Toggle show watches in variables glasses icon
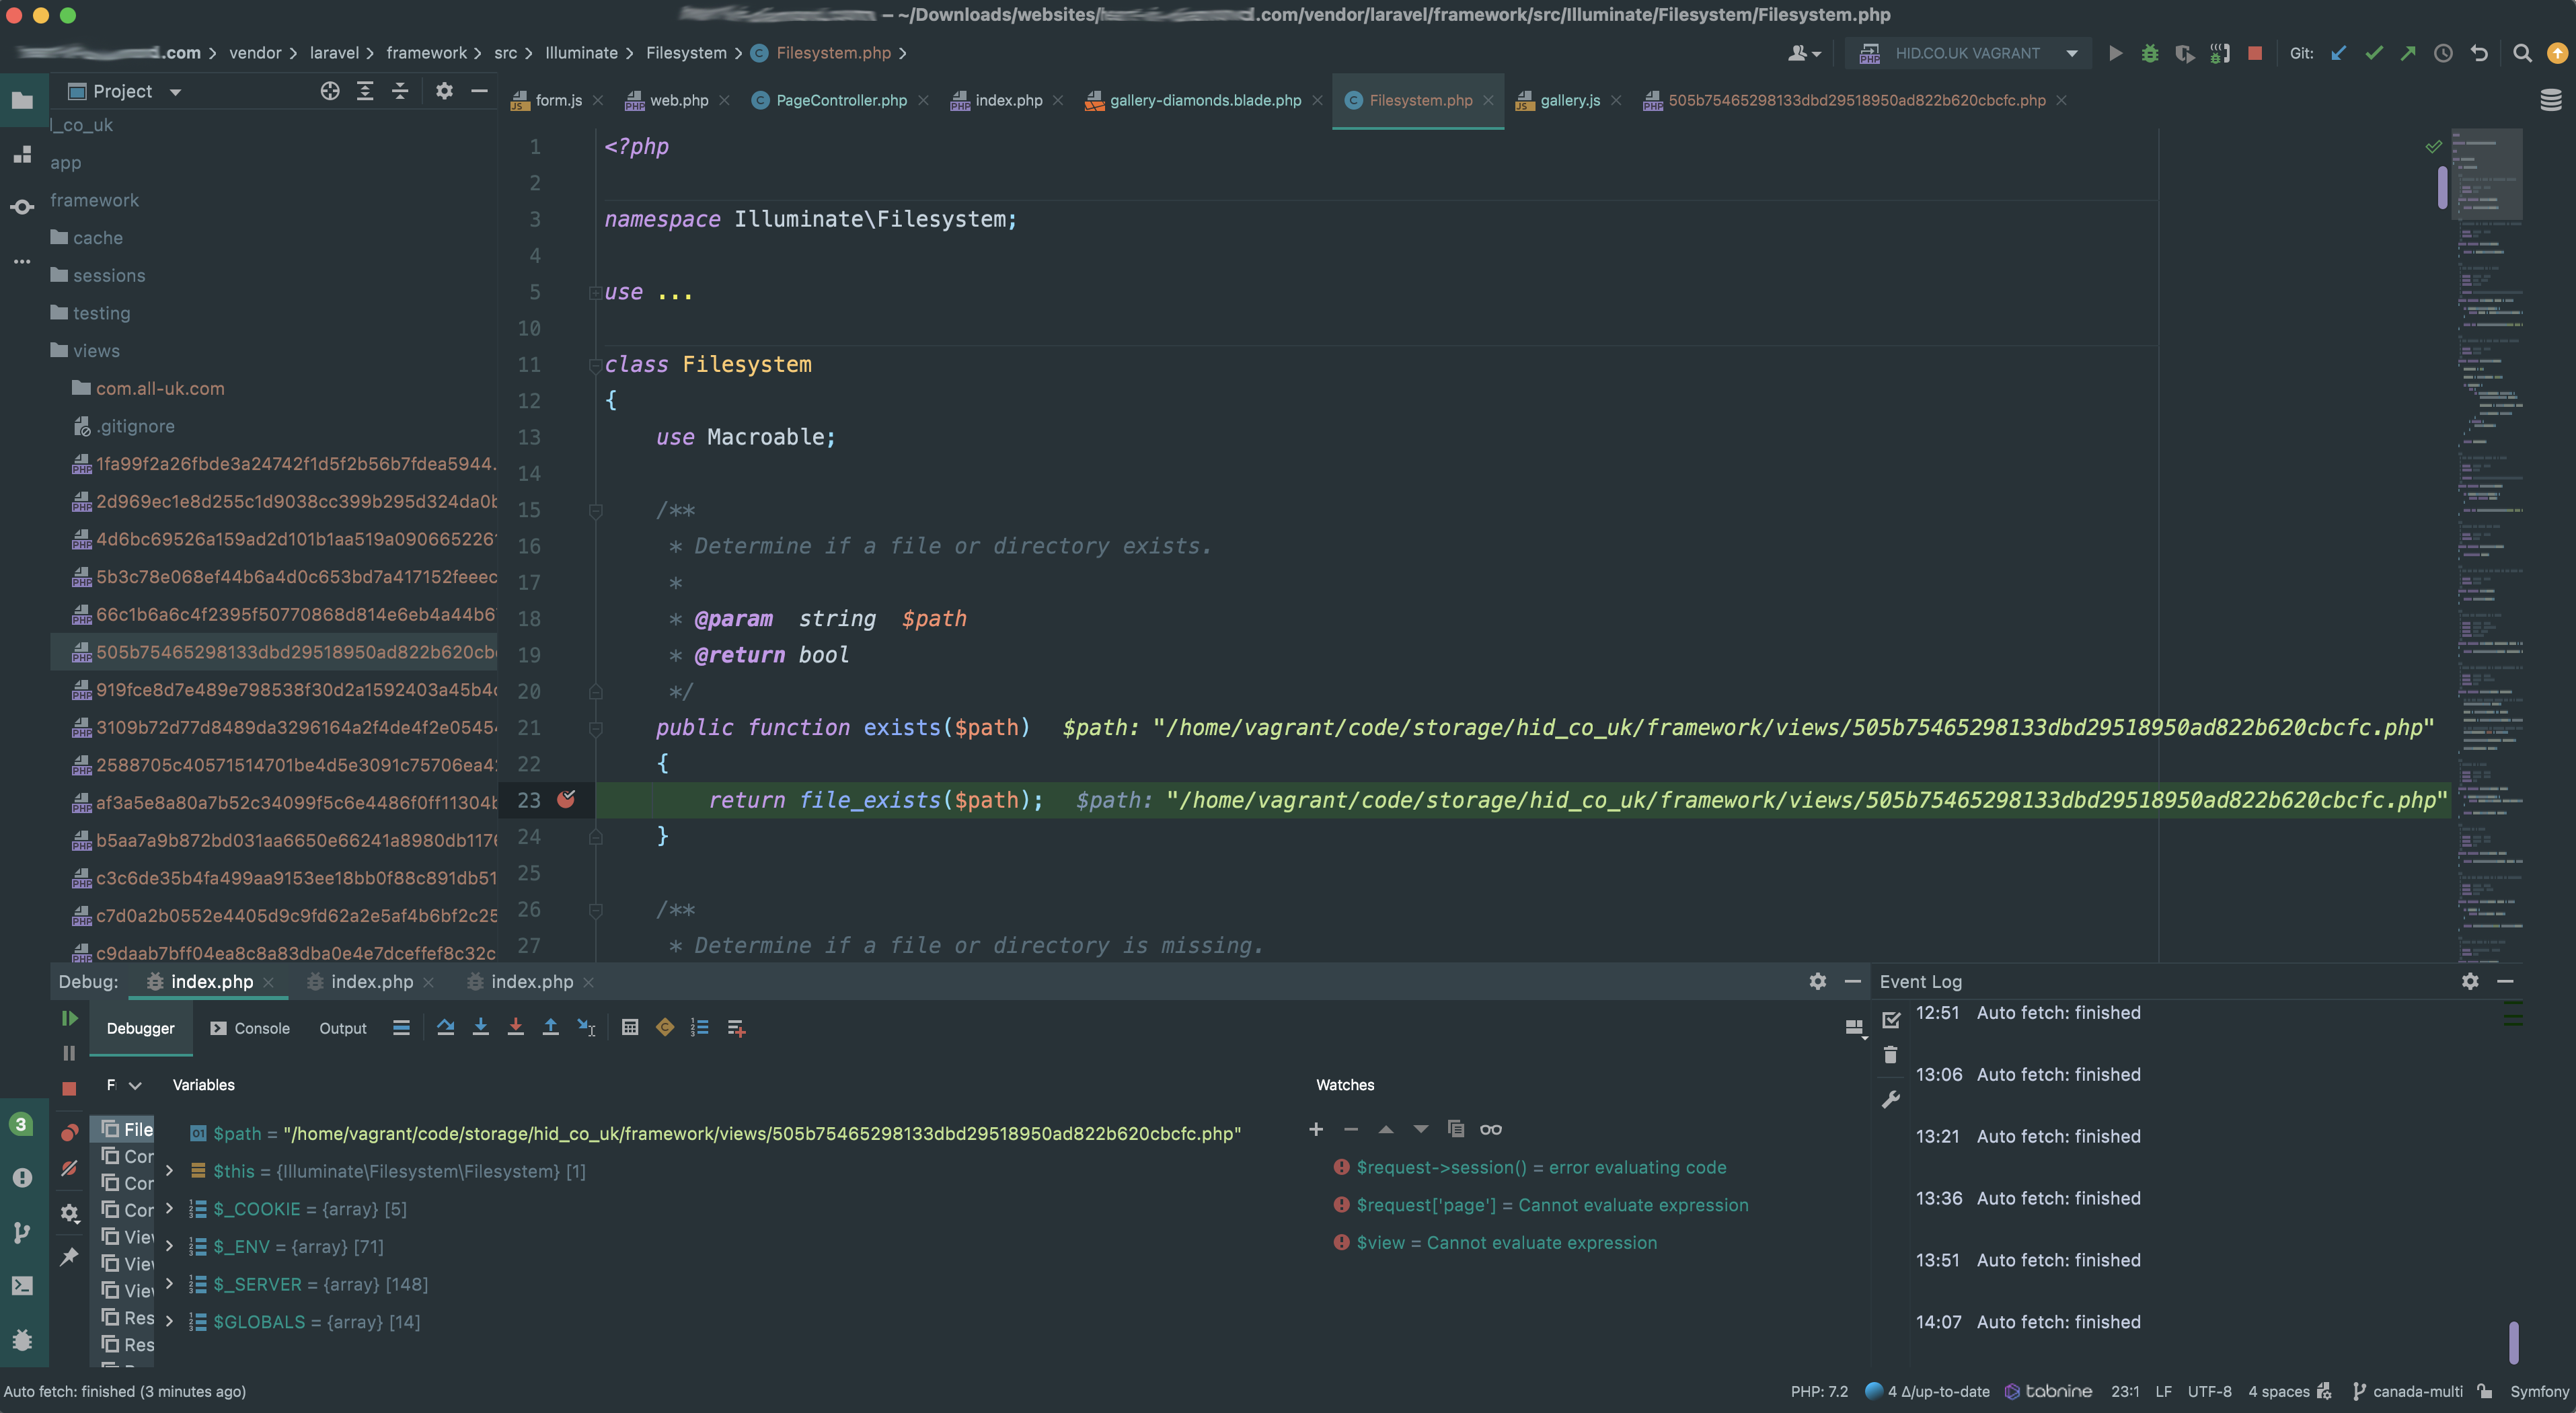The image size is (2576, 1413). click(1491, 1129)
